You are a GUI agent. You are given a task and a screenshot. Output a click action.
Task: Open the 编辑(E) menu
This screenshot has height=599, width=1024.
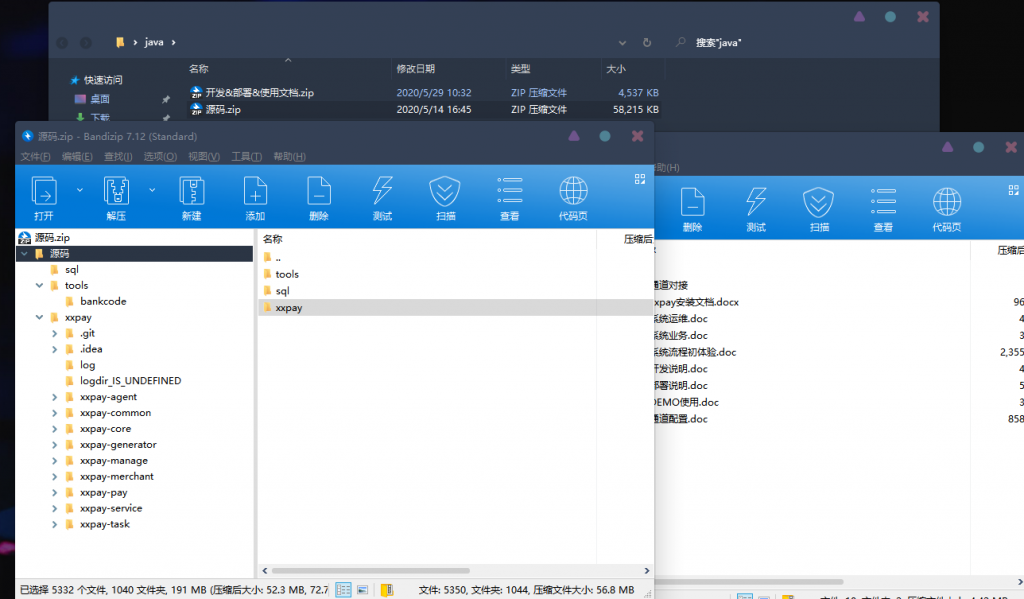point(77,157)
